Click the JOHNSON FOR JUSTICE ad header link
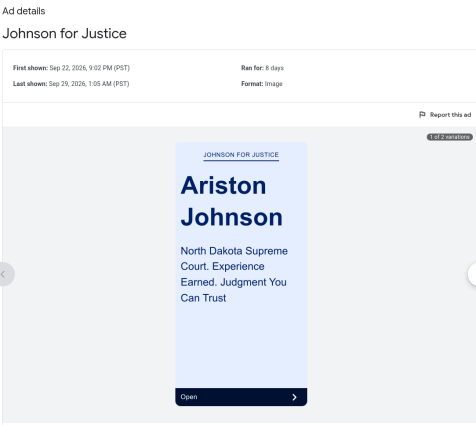Viewport: 476px width, 425px height. click(x=241, y=155)
